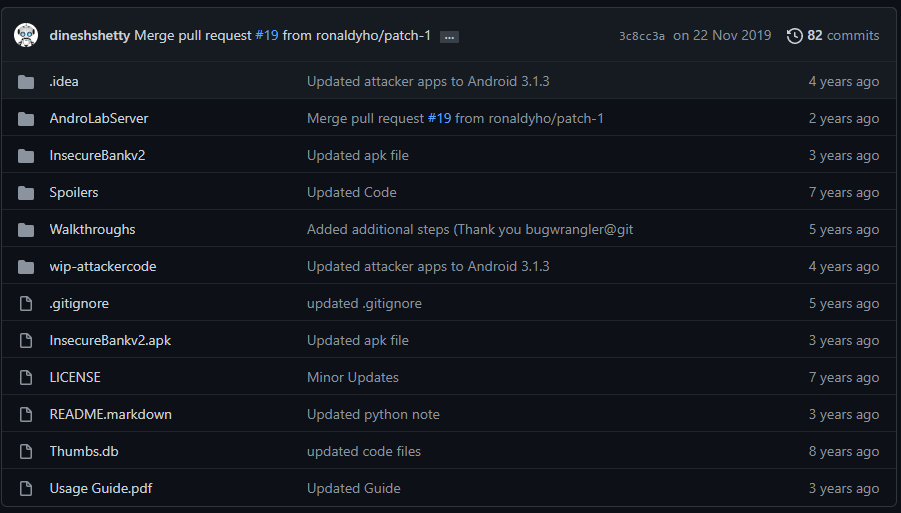The width and height of the screenshot is (901, 513).
Task: Click 'on 22 Nov 2019' commit date
Action: (722, 36)
